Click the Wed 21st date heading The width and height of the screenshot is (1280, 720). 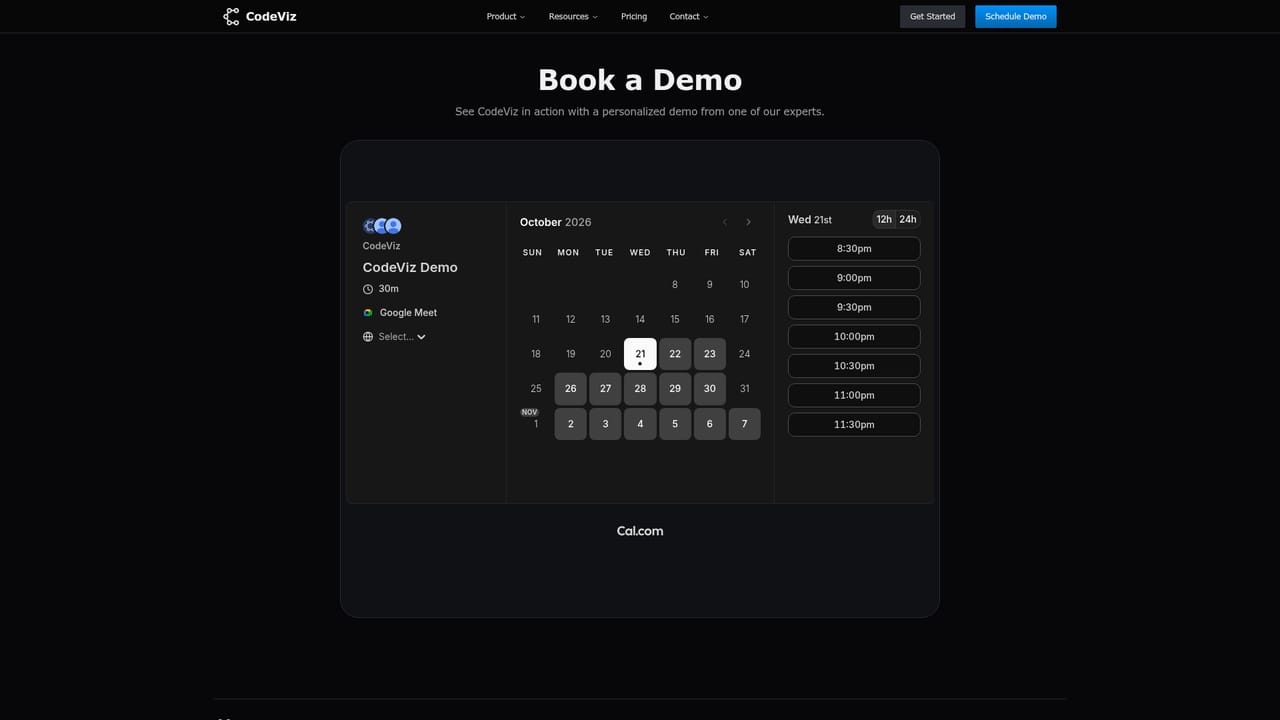click(810, 220)
